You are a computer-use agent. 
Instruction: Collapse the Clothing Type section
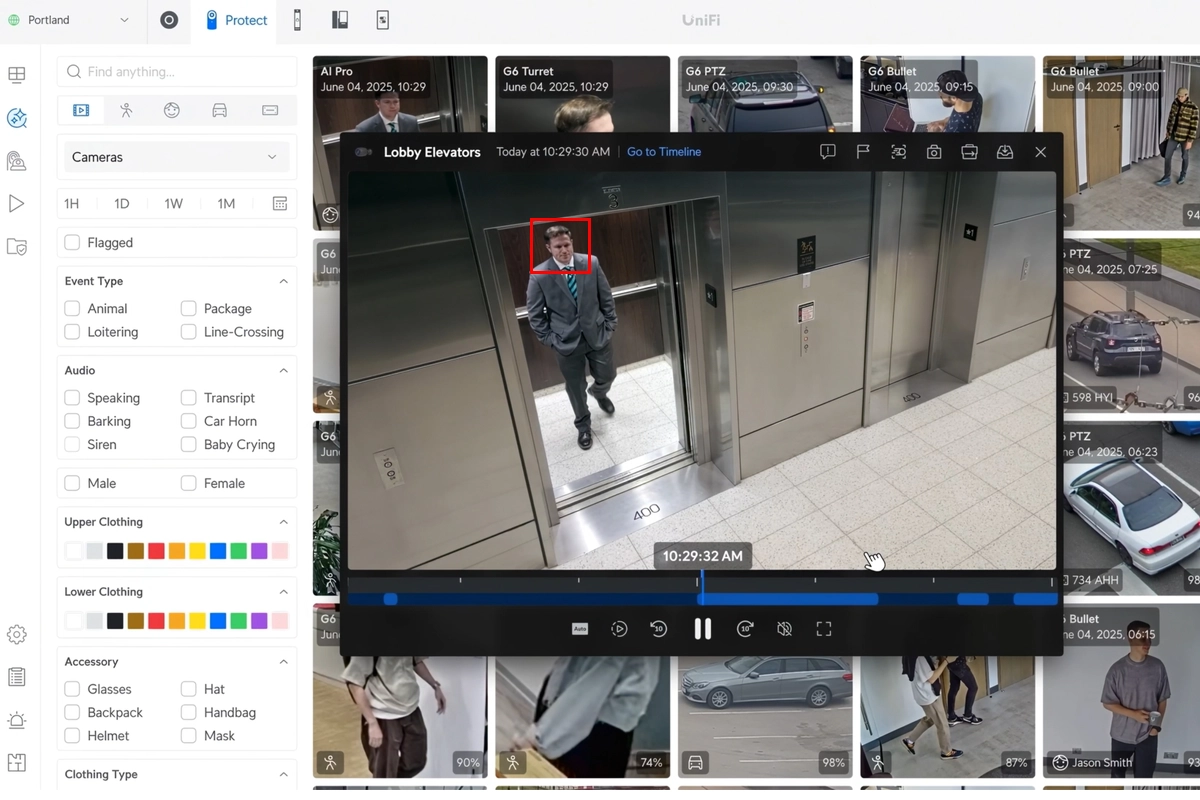(283, 774)
